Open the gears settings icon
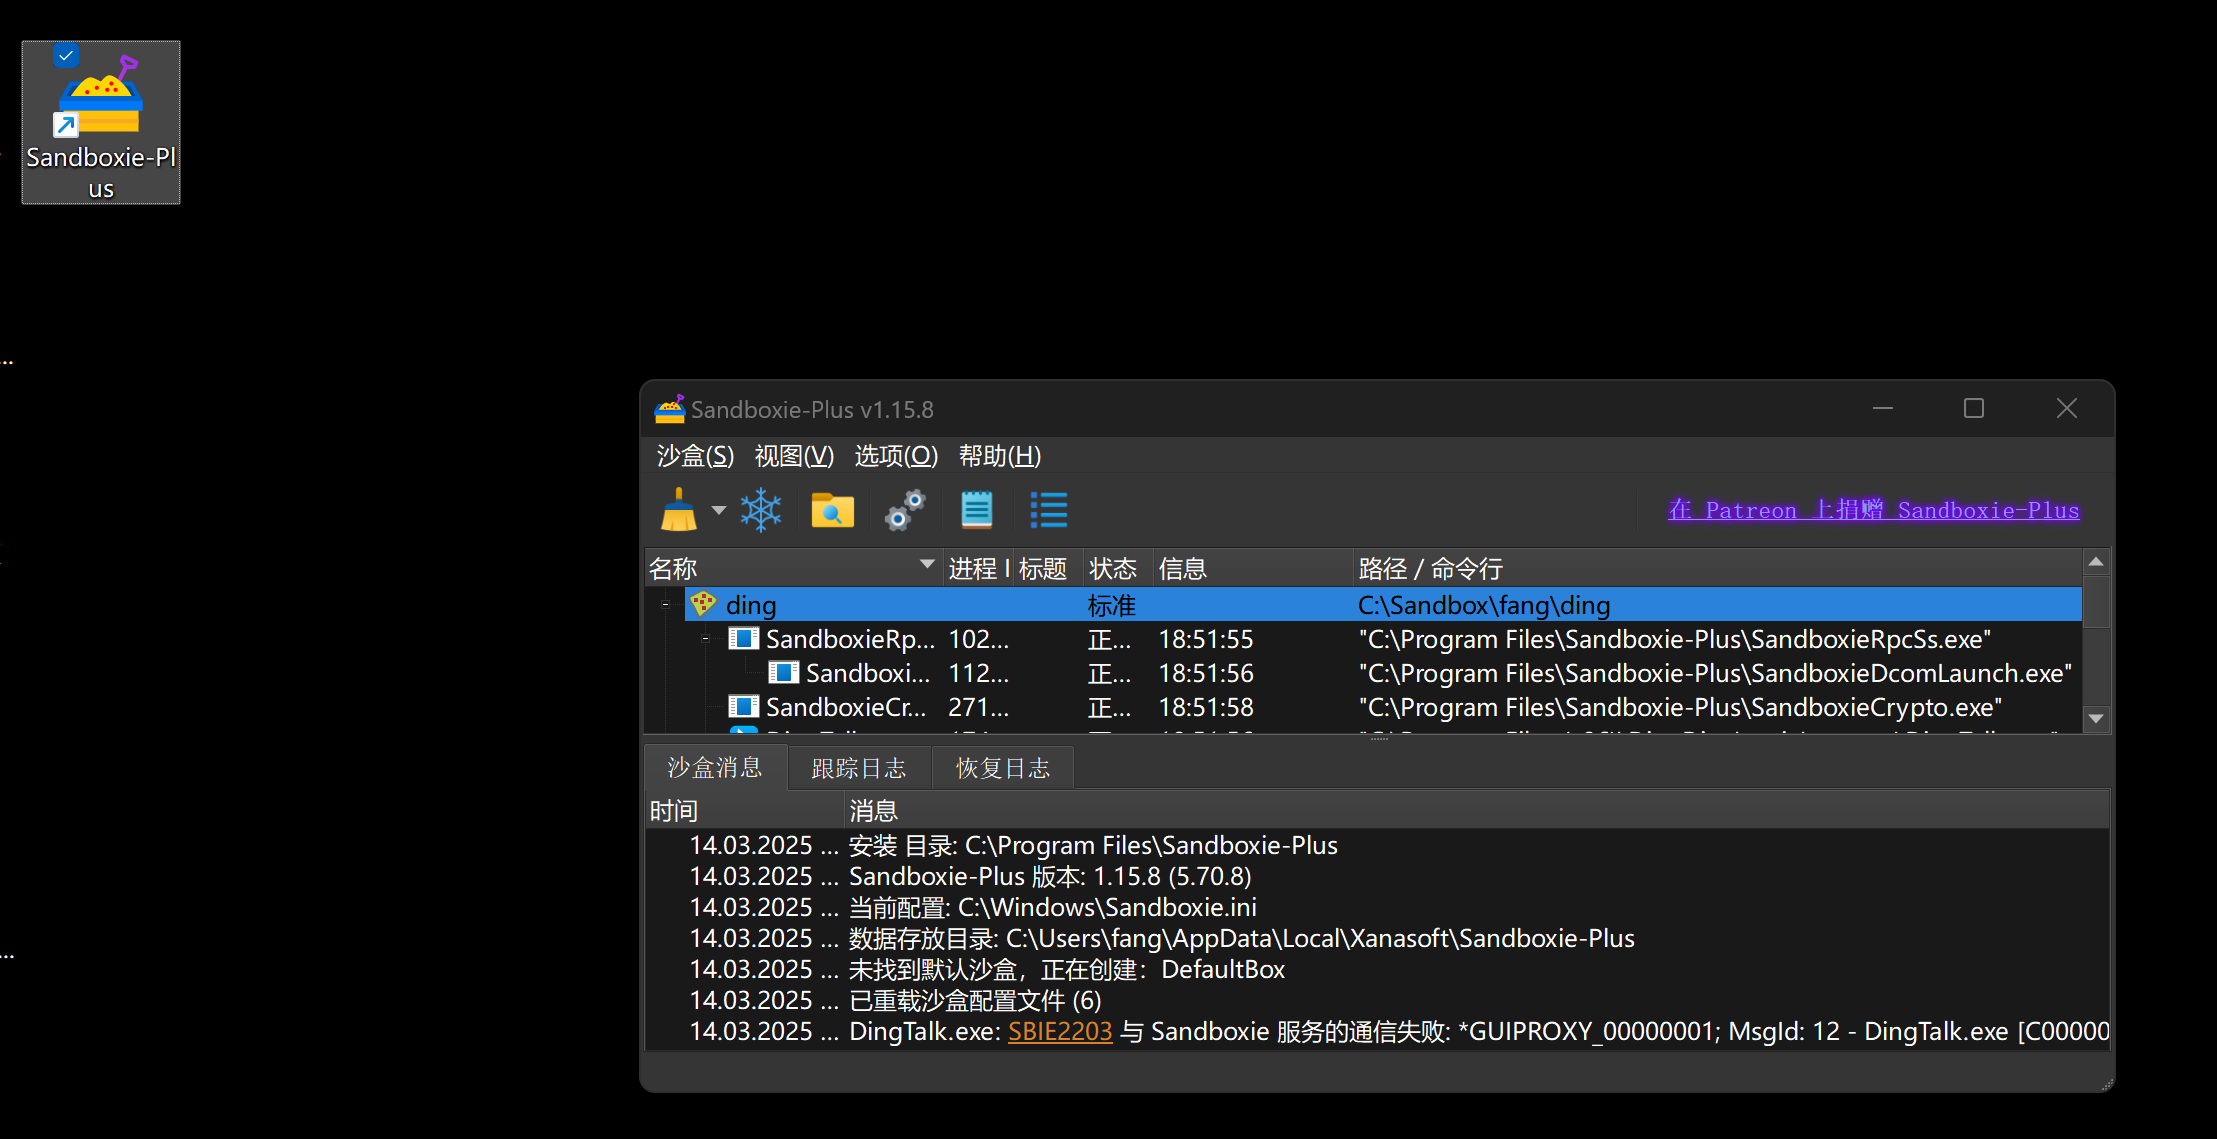Screen dimensions: 2217x1139 (x=905, y=510)
